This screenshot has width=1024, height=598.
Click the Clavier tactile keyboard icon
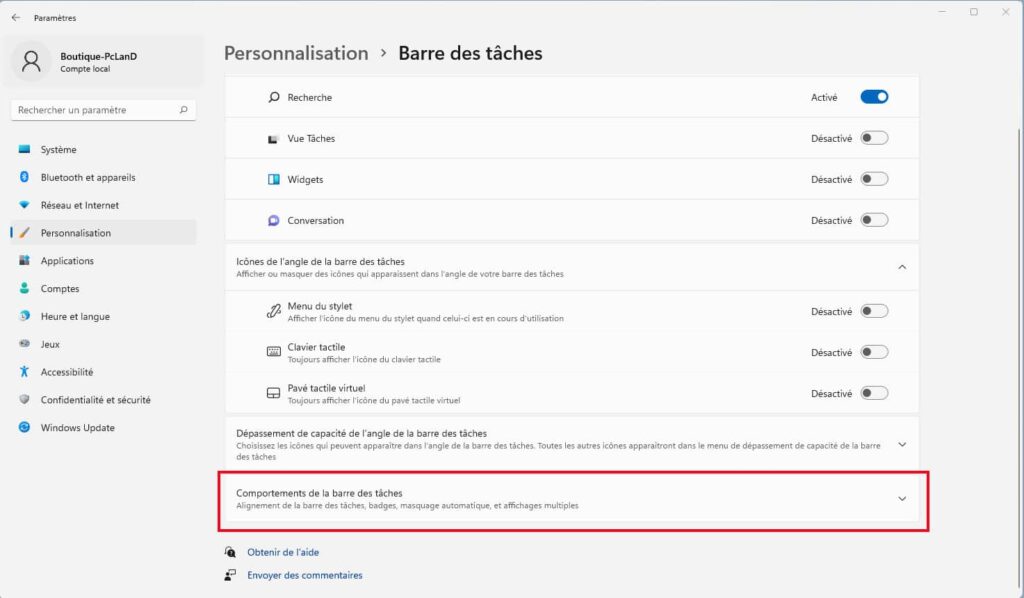tap(273, 352)
